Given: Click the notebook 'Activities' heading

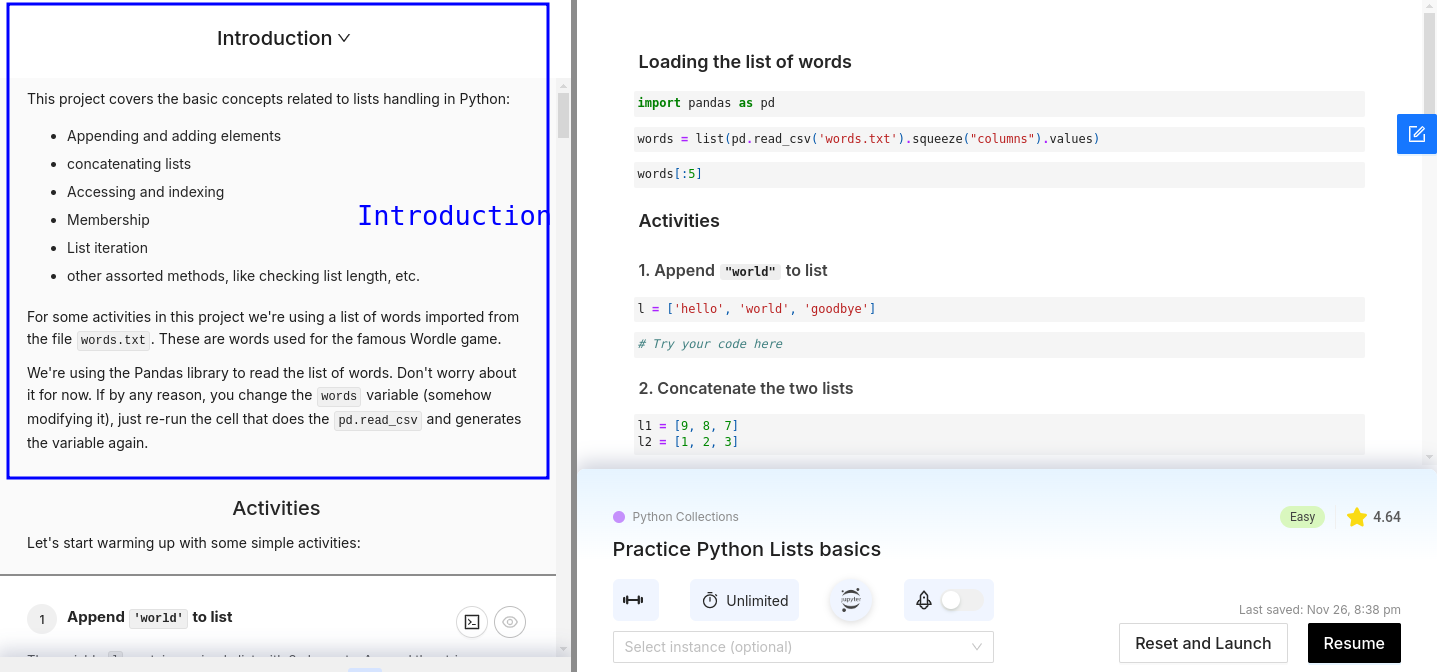Looking at the screenshot, I should (679, 221).
